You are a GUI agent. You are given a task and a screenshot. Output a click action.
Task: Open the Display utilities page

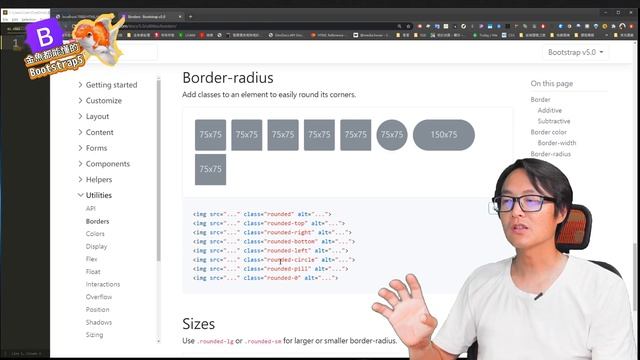pos(96,247)
